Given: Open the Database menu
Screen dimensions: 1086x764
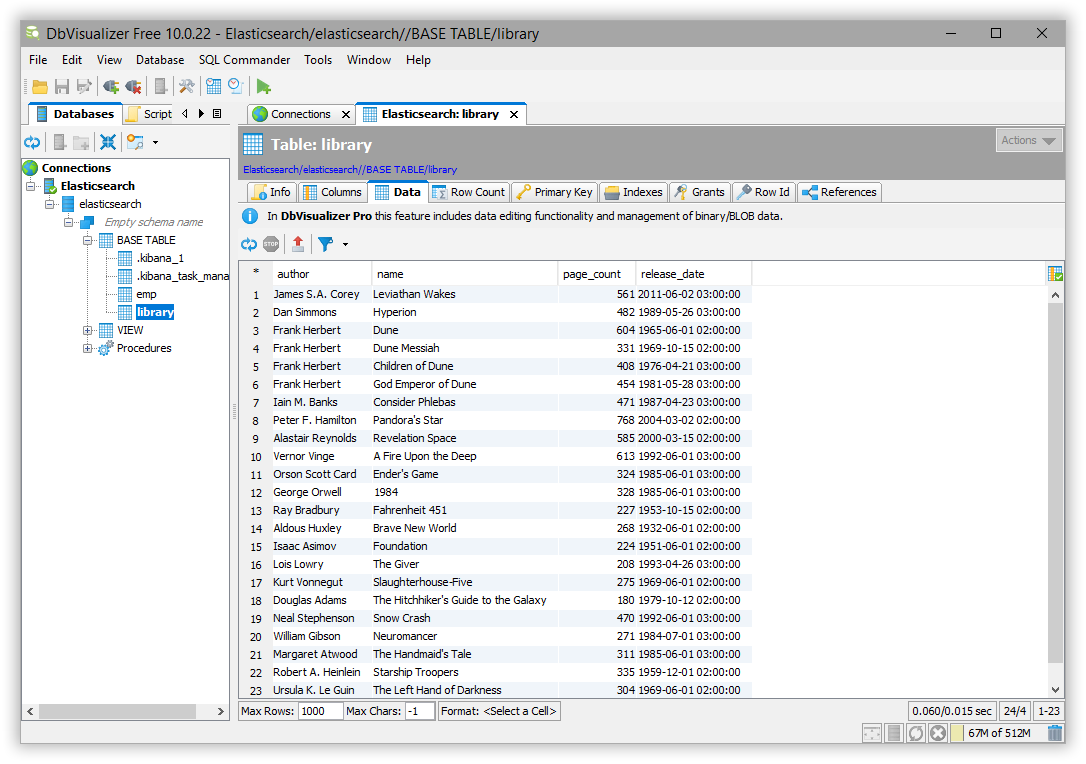Looking at the screenshot, I should (159, 60).
